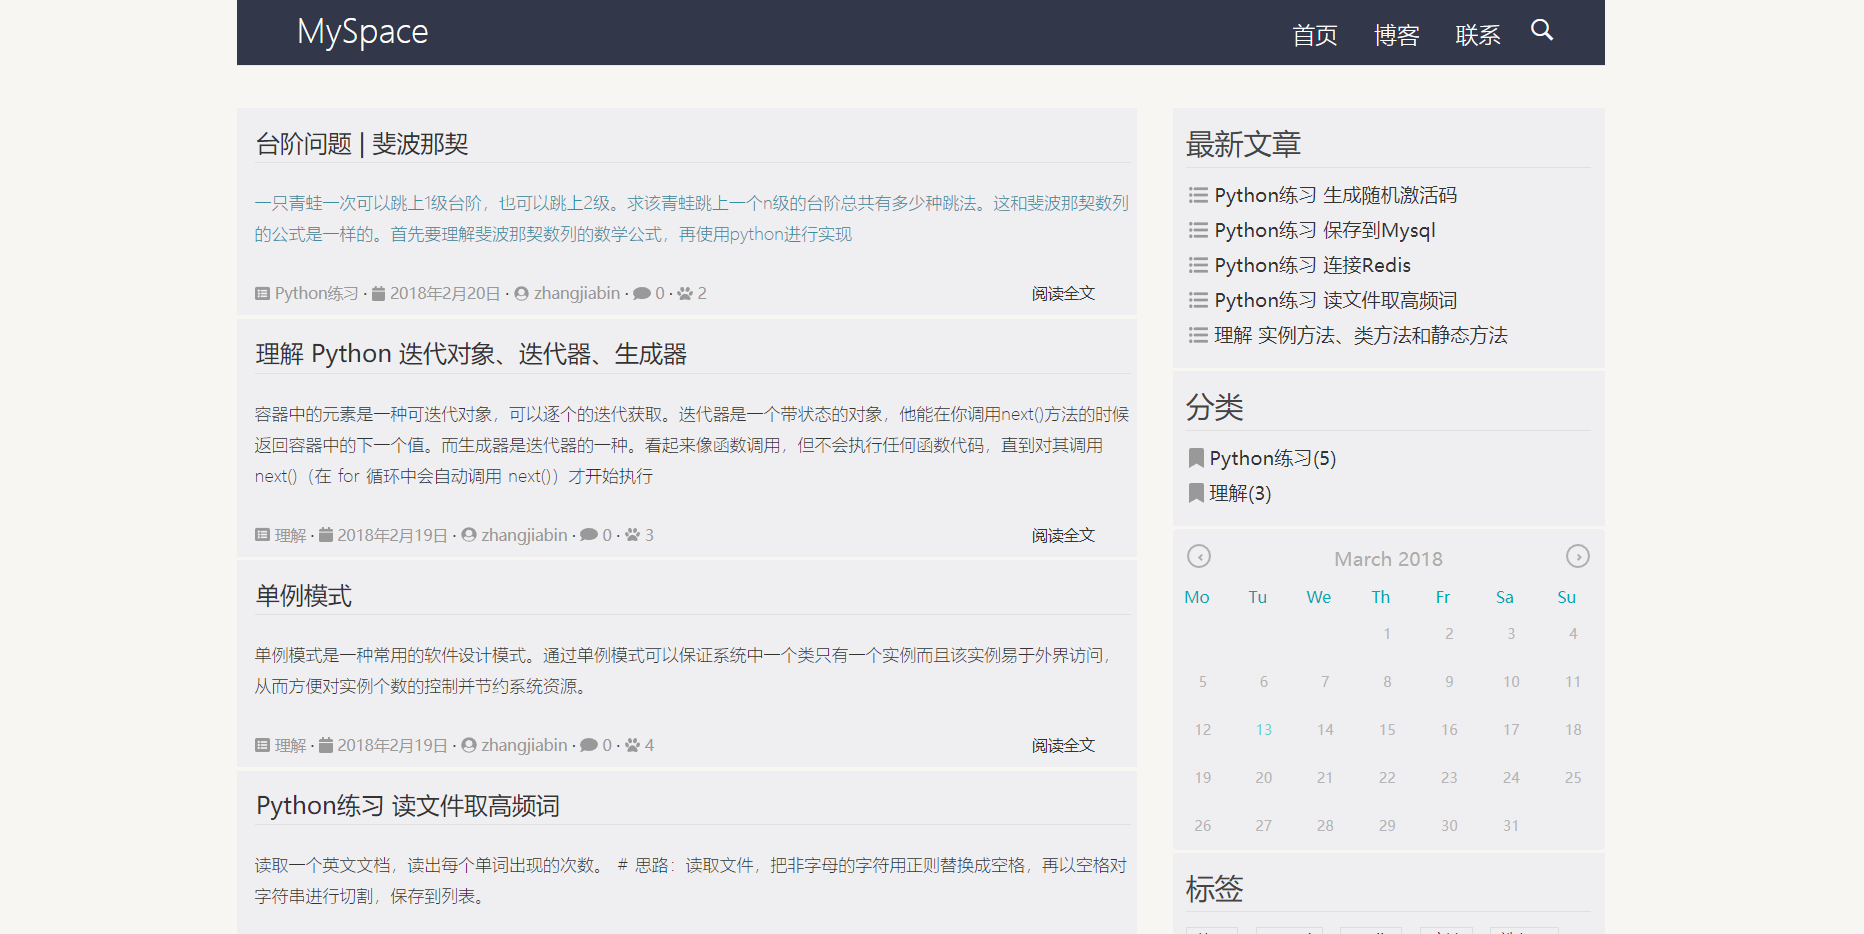Click user icon in 台阶问题 post meta
The width and height of the screenshot is (1864, 934).
click(521, 294)
